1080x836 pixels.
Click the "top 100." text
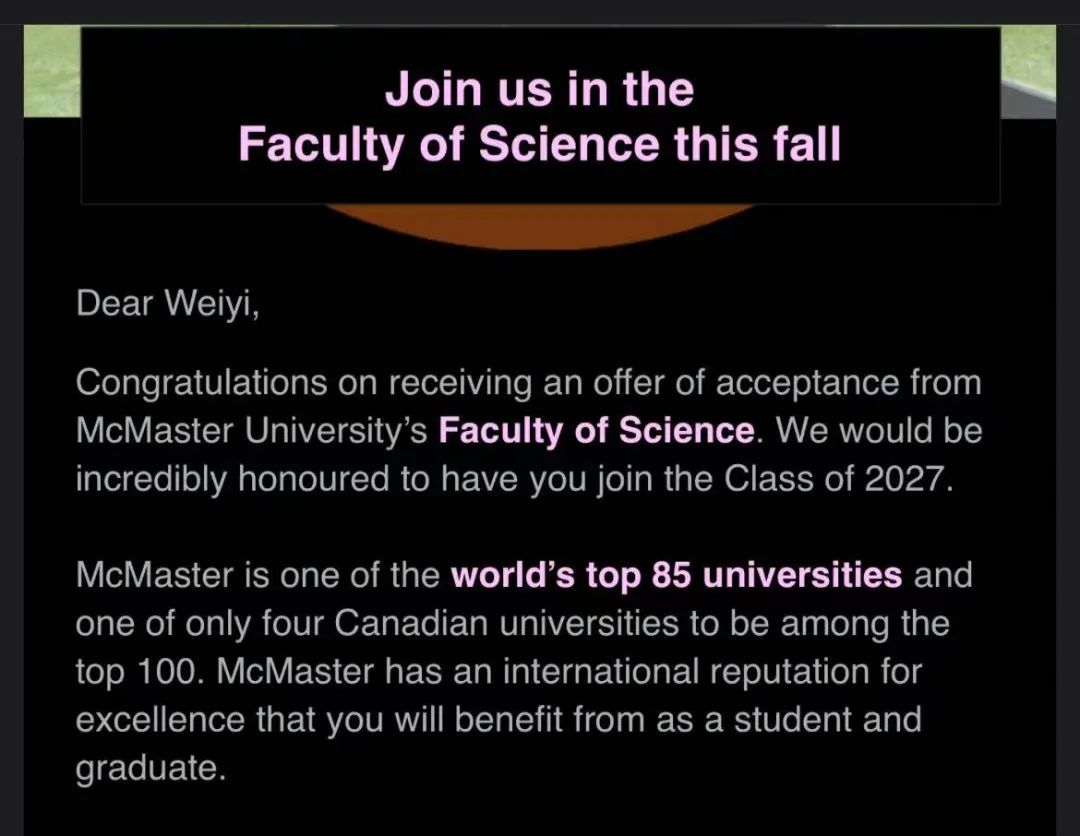pyautogui.click(x=140, y=672)
